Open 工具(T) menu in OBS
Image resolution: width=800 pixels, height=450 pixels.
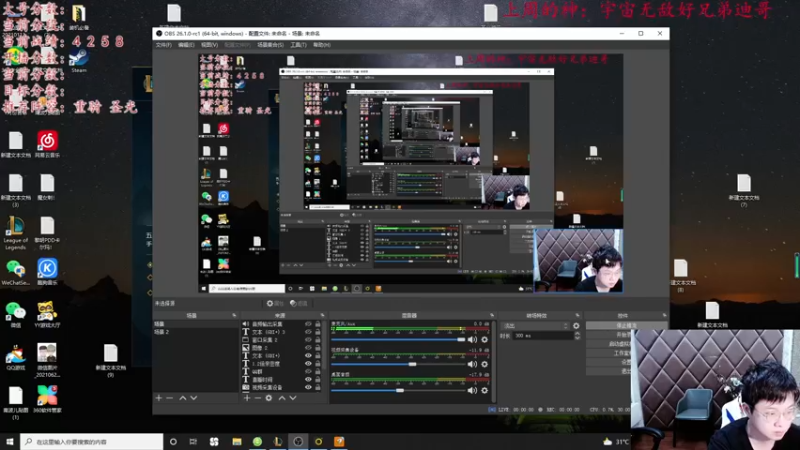click(x=298, y=45)
